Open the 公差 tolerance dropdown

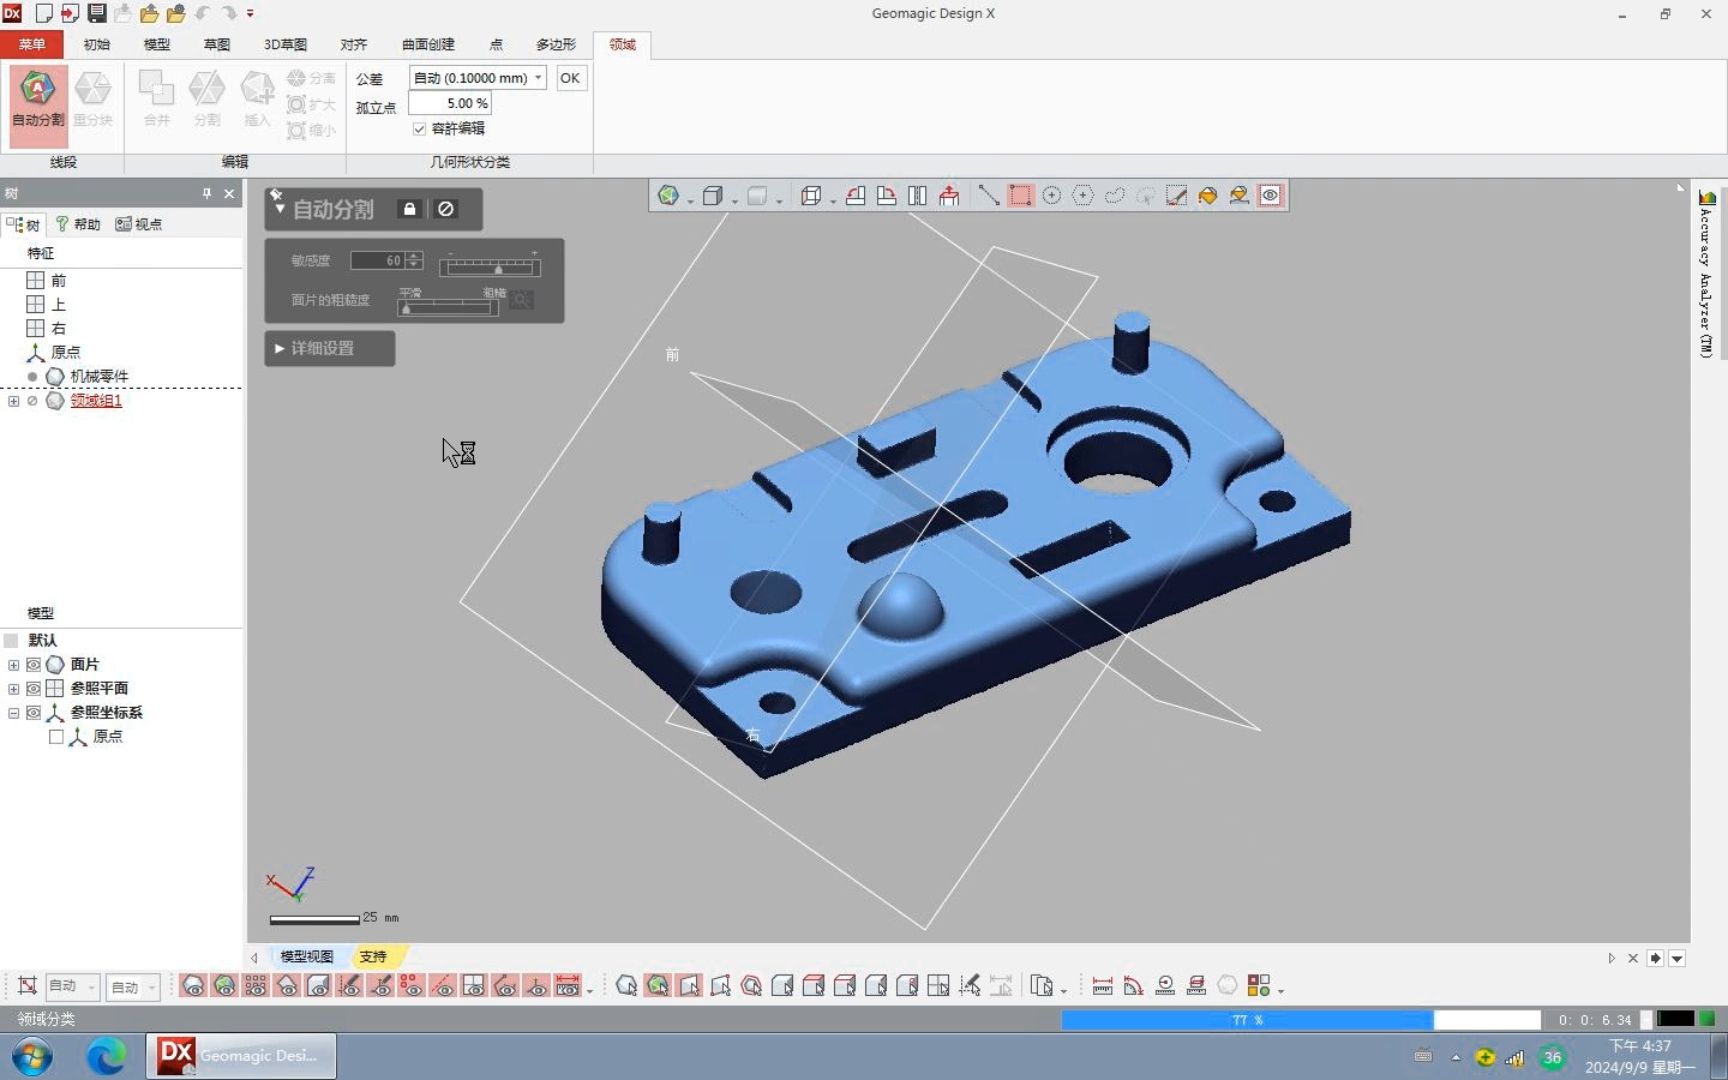[538, 78]
